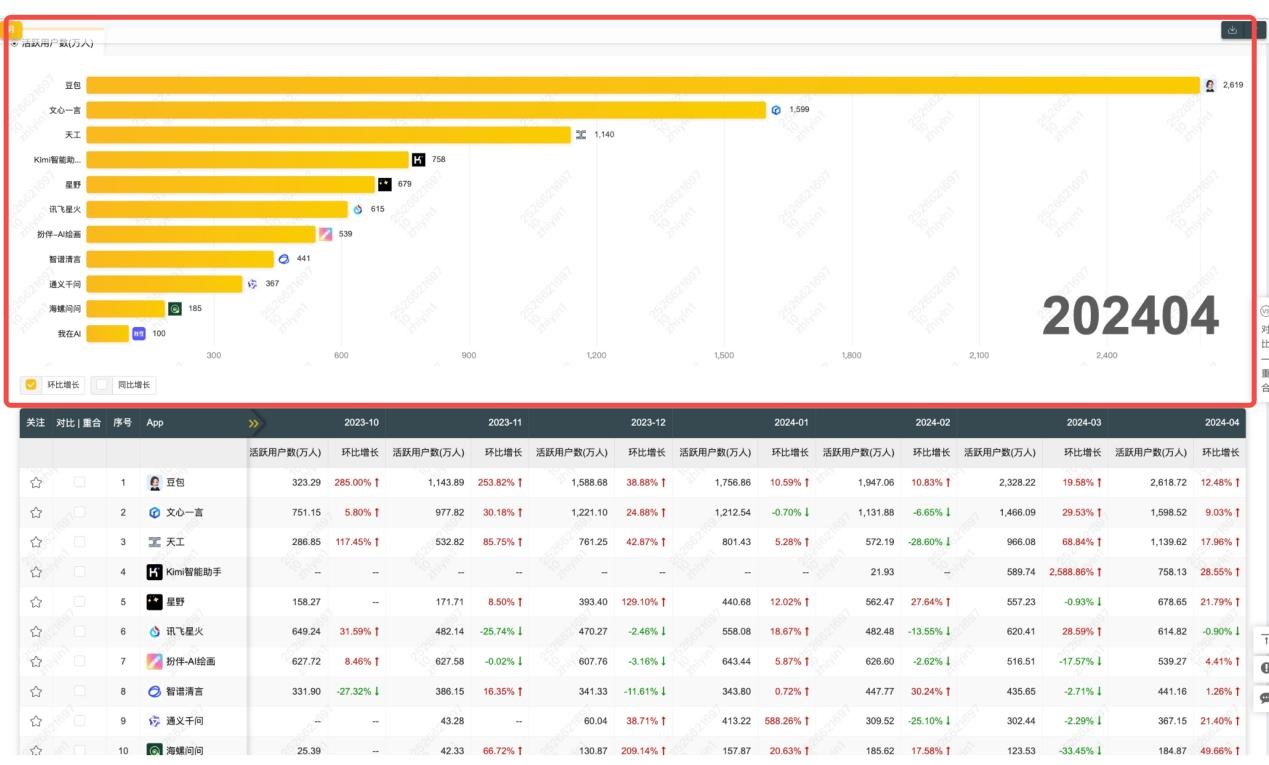Click the 2023-10 month column header
Image resolution: width=1269 pixels, height=765 pixels.
click(361, 423)
